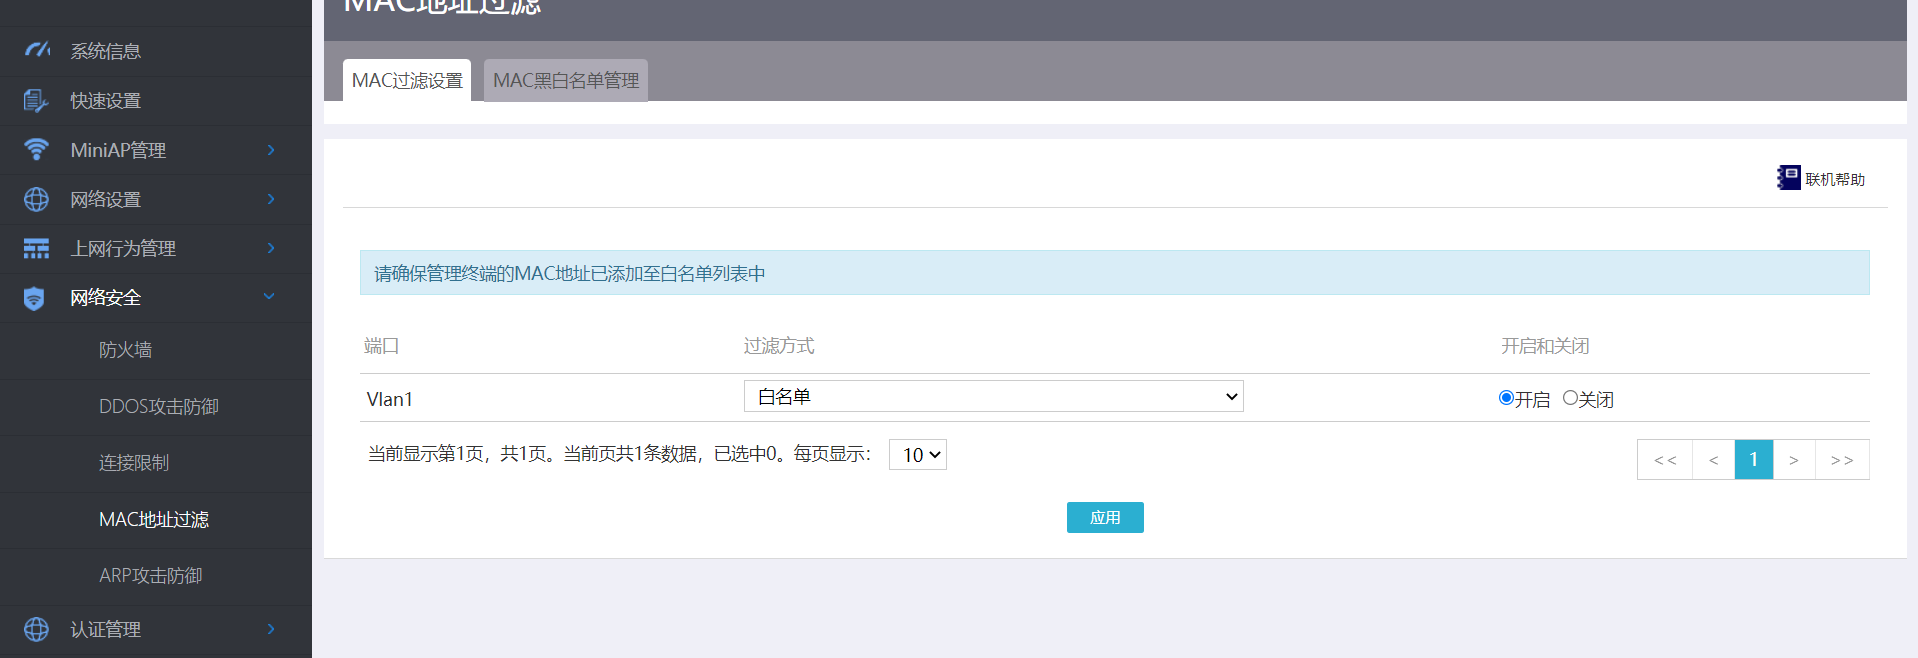Select the 关闭 radio button for Vlan1
The image size is (1918, 658).
(1570, 398)
